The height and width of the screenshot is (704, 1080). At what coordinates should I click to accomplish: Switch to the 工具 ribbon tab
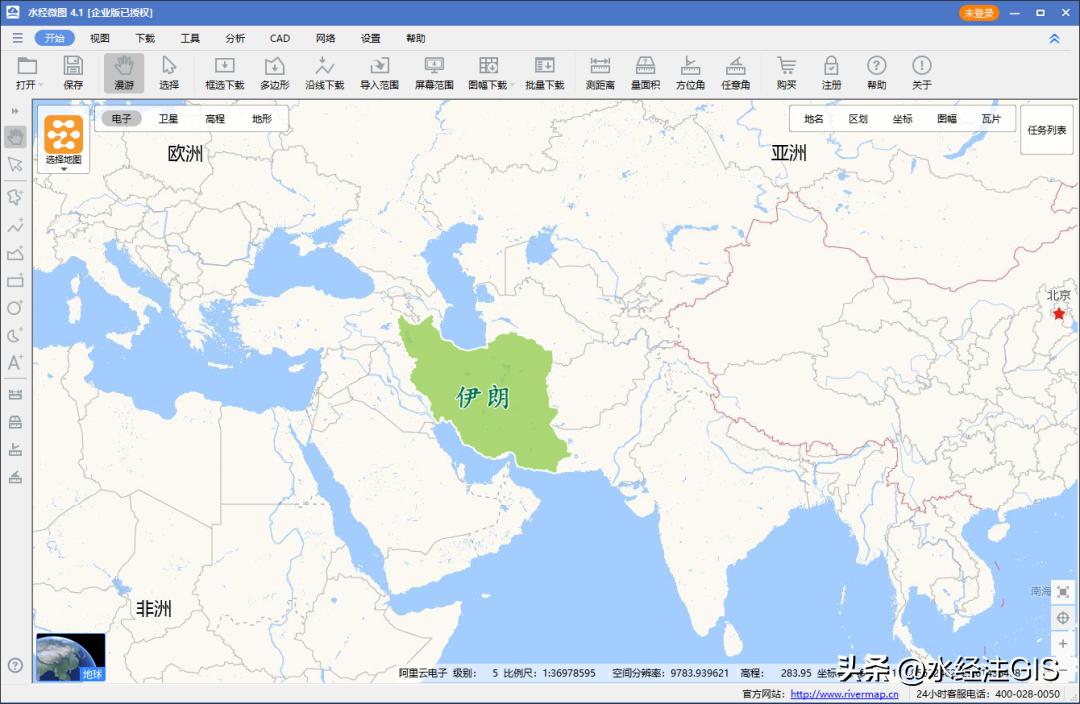click(190, 38)
